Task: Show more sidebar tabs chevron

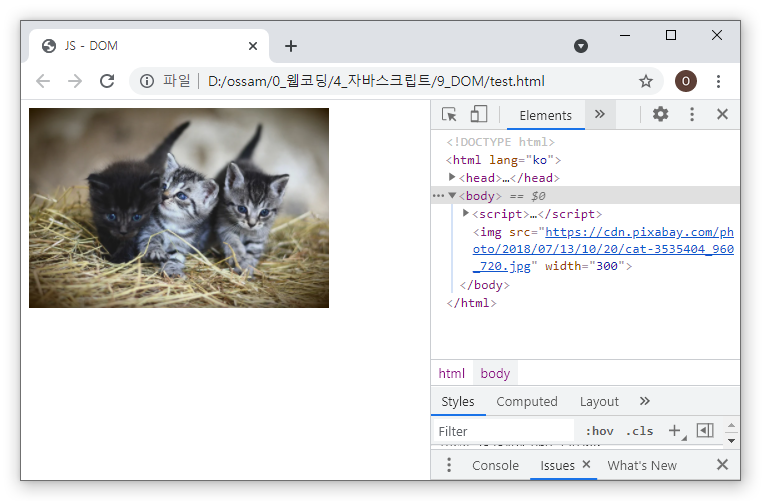Action: [644, 401]
